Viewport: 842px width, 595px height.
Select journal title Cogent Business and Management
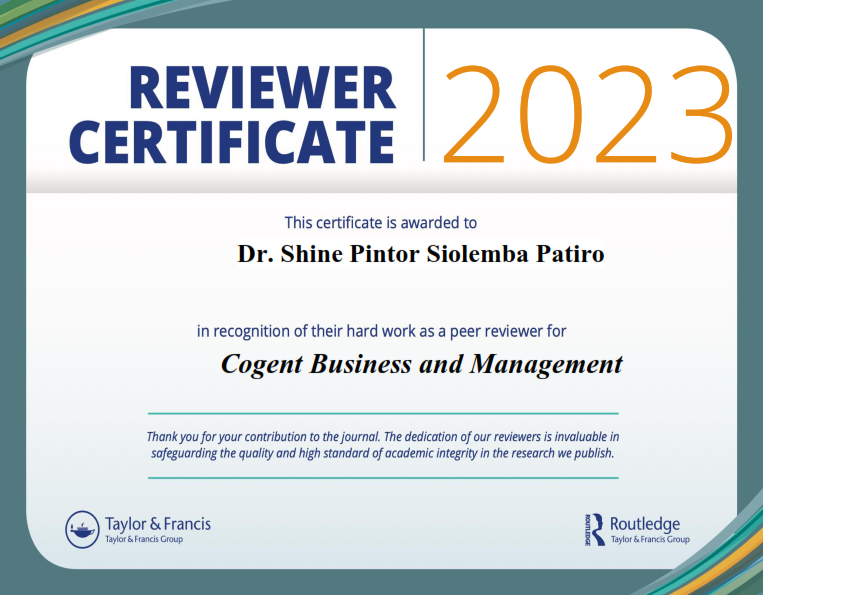(x=421, y=364)
